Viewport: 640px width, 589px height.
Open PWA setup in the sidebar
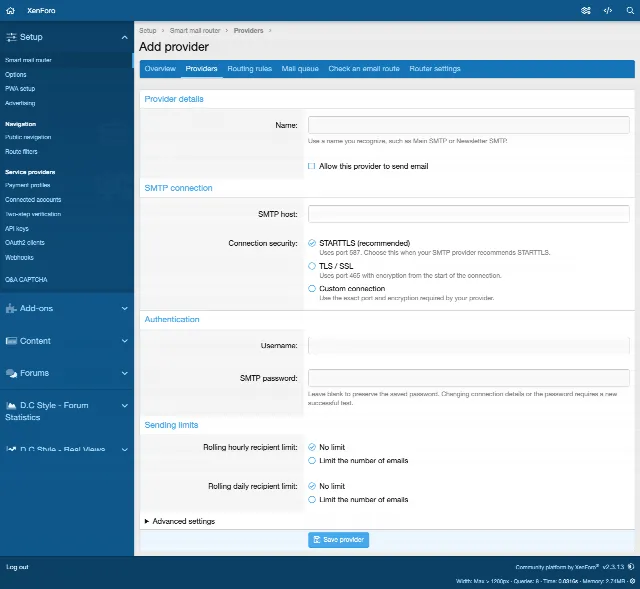[x=20, y=89]
